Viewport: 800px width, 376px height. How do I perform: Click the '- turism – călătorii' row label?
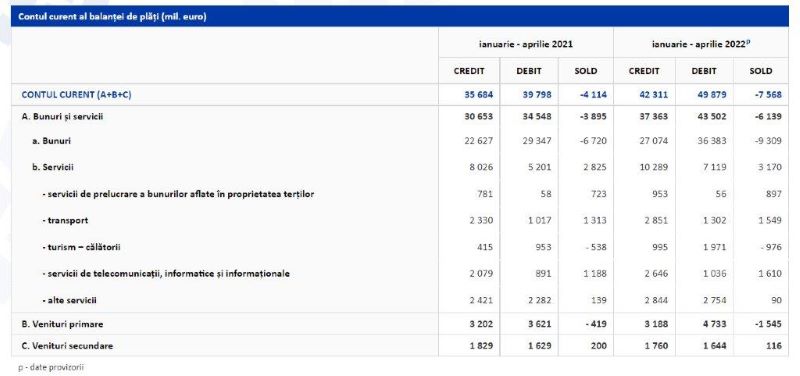click(x=81, y=247)
